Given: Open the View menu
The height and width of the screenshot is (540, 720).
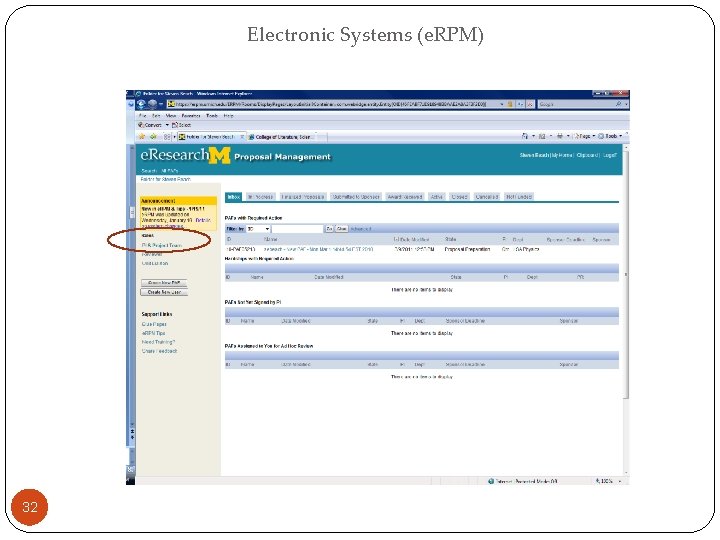Looking at the screenshot, I should point(171,116).
